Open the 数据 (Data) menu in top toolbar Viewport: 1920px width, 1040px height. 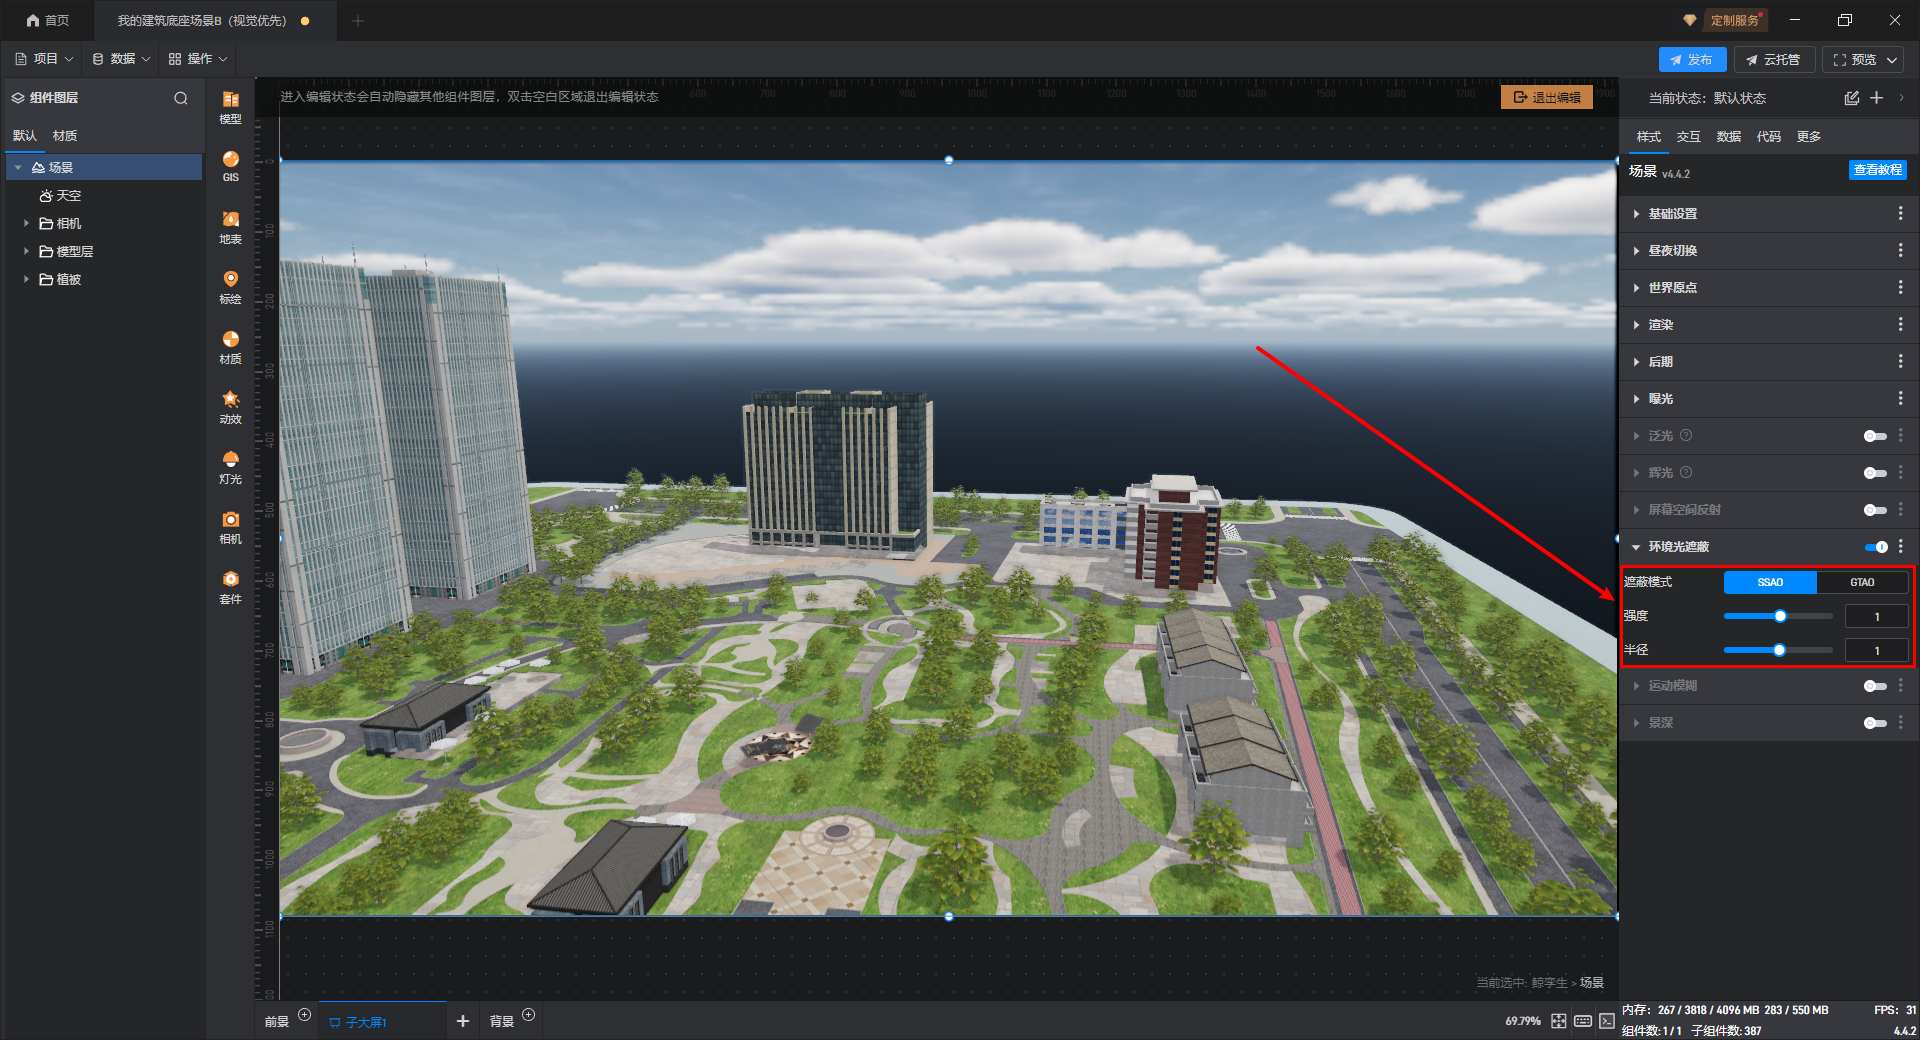(121, 59)
